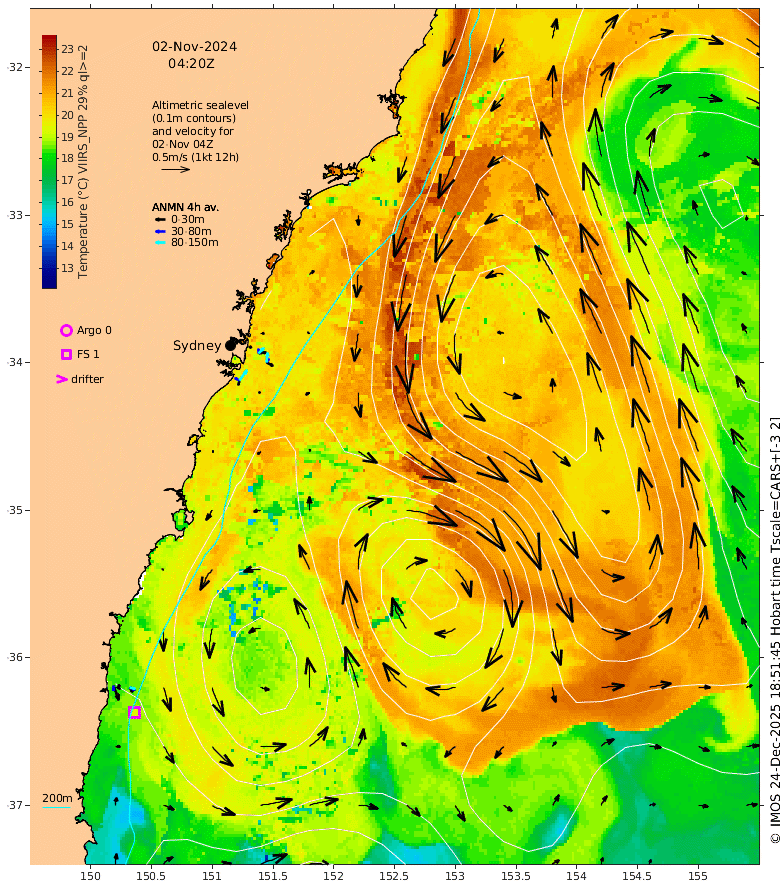Click the '80-150m' depth label
This screenshot has width=780, height=890.
tap(195, 242)
